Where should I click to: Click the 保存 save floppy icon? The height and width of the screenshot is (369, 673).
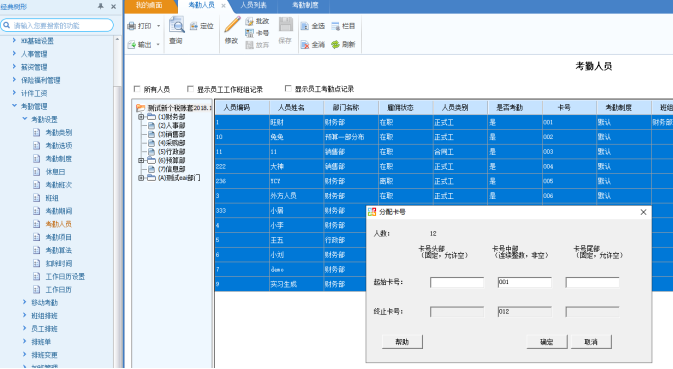[x=285, y=24]
